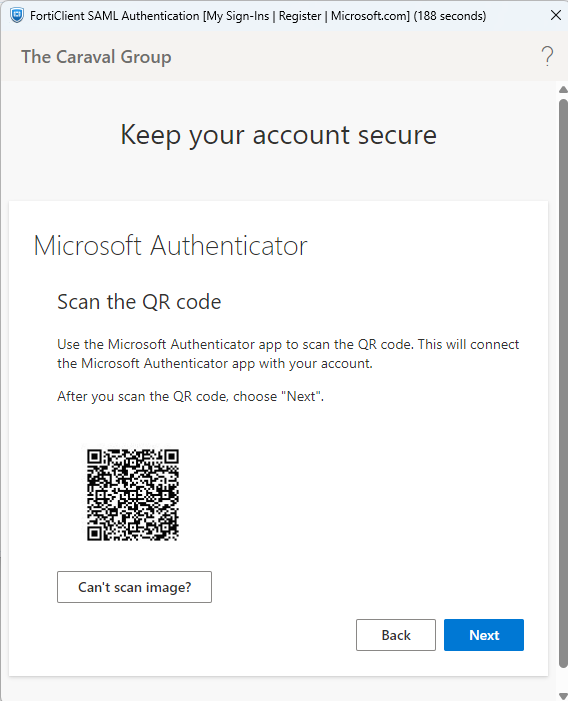This screenshot has height=701, width=568.
Task: Click the "Scan the QR code" subheading
Action: coord(139,302)
